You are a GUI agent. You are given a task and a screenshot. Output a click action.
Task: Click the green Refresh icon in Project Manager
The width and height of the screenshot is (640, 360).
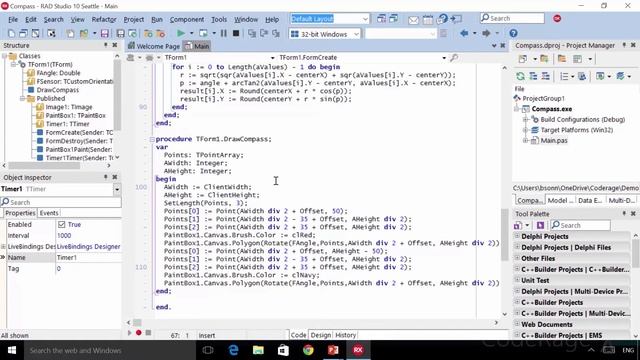pyautogui.click(x=520, y=76)
